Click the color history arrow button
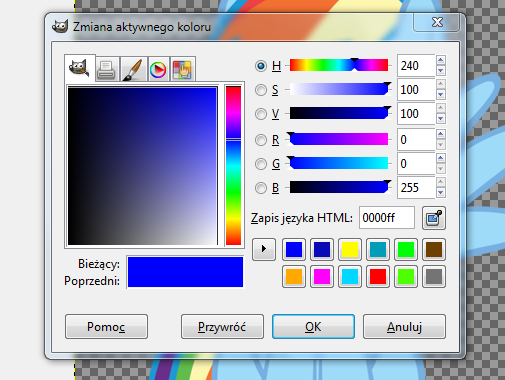 pos(264,249)
